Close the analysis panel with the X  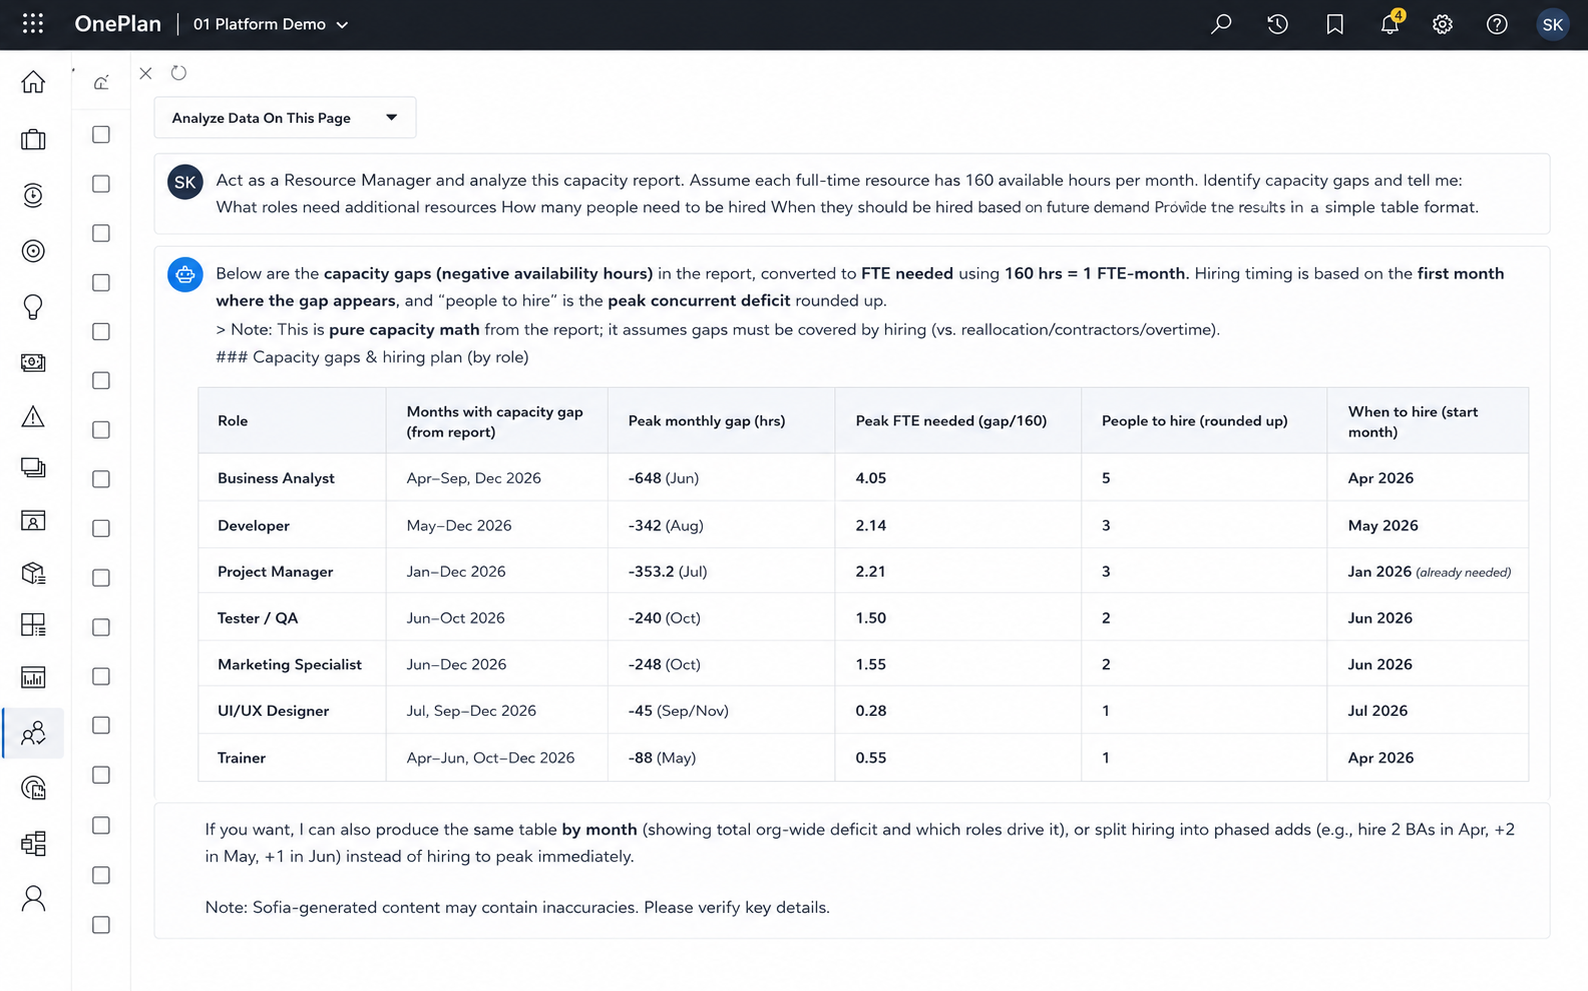(x=146, y=73)
